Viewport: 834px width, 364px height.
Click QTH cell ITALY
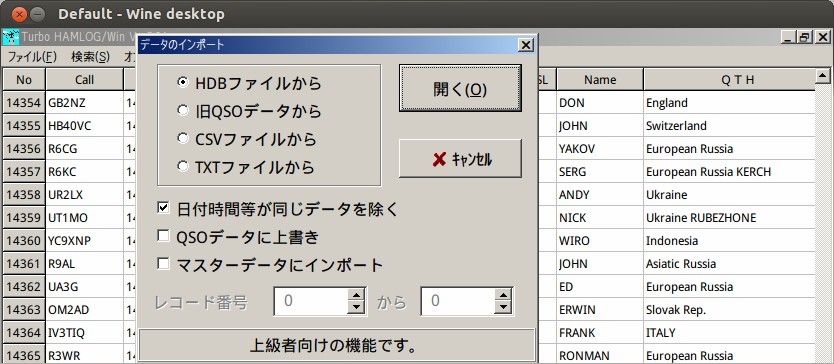coord(729,333)
